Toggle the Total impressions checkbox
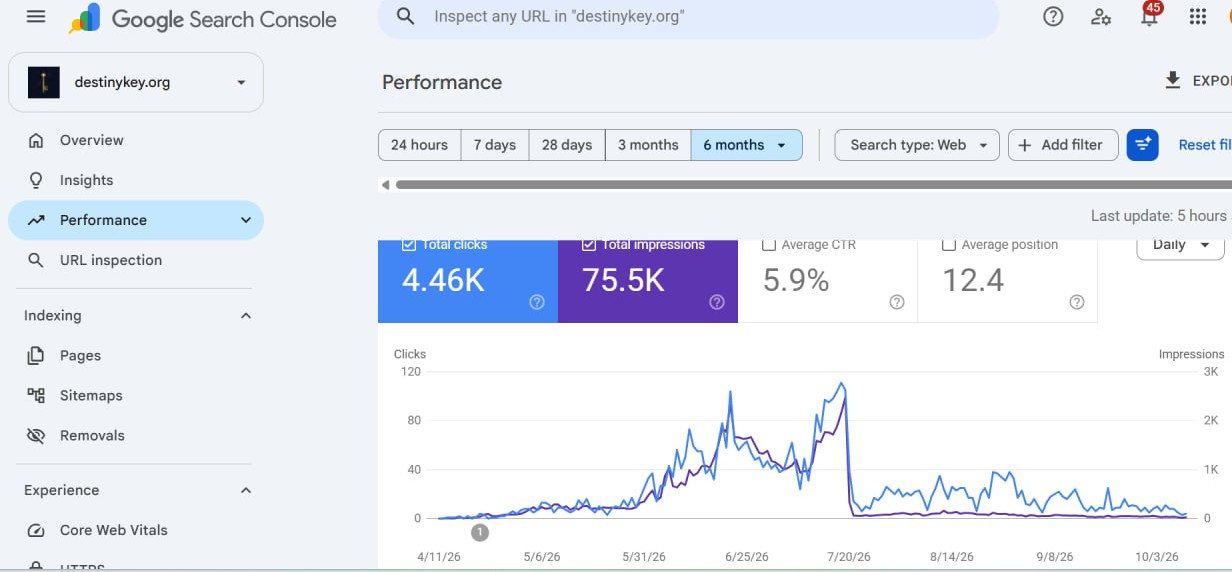Image resolution: width=1232 pixels, height=572 pixels. point(588,244)
